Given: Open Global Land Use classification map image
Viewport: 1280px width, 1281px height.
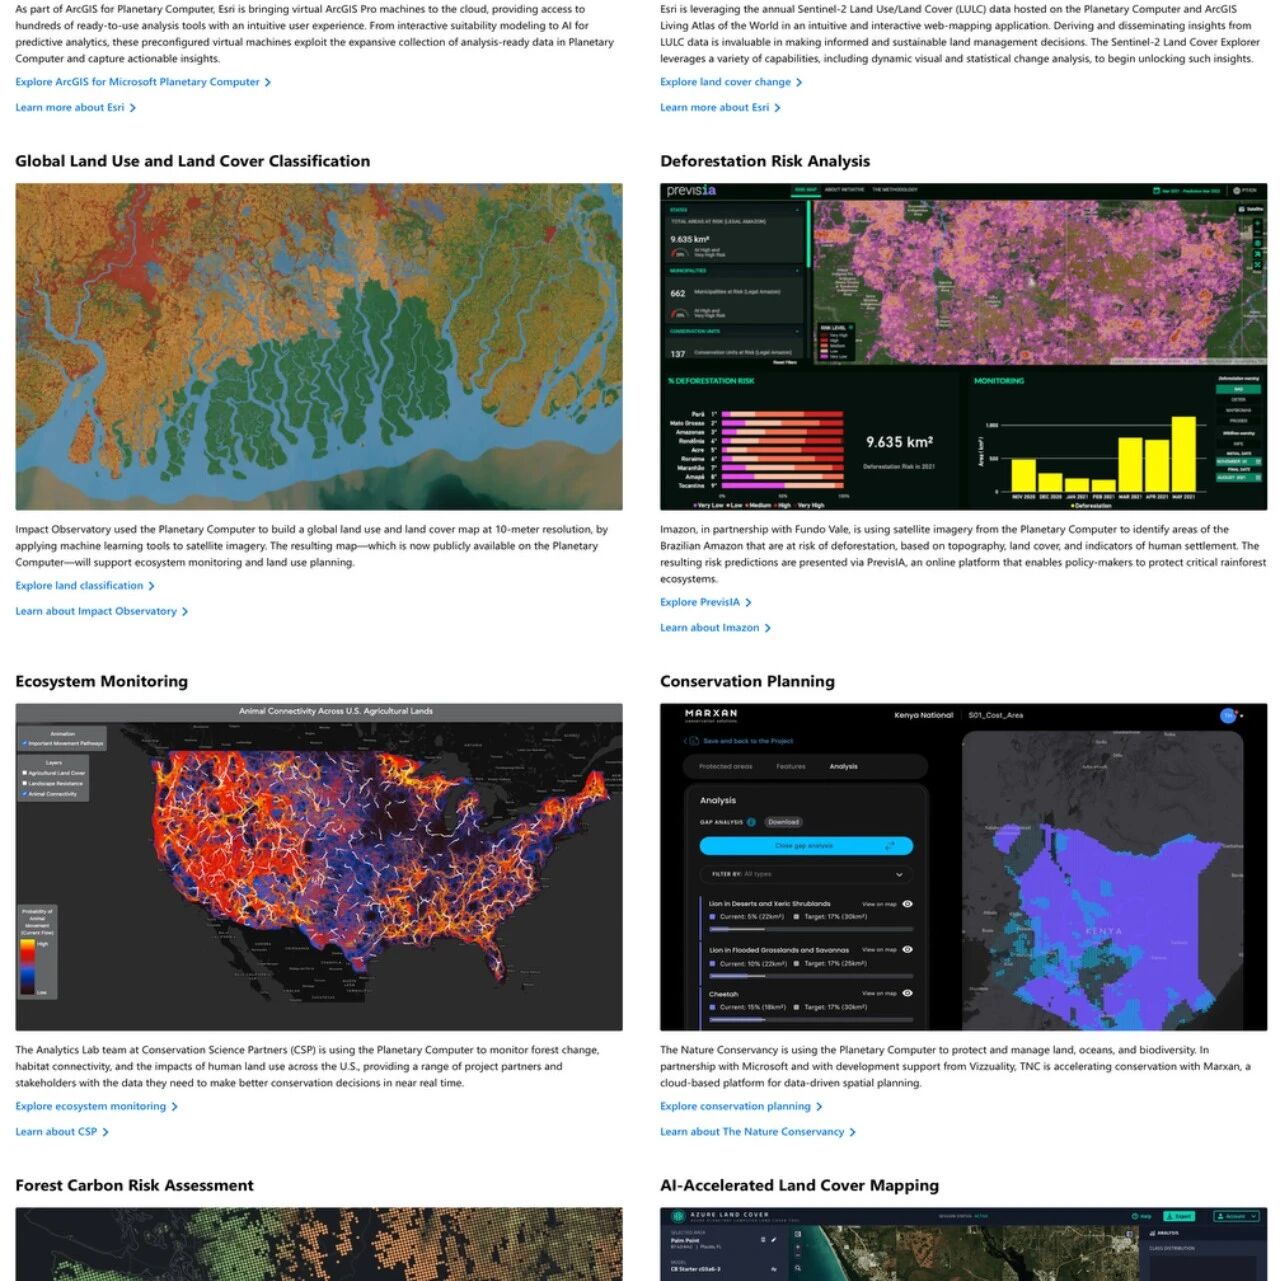Looking at the screenshot, I should pyautogui.click(x=319, y=346).
